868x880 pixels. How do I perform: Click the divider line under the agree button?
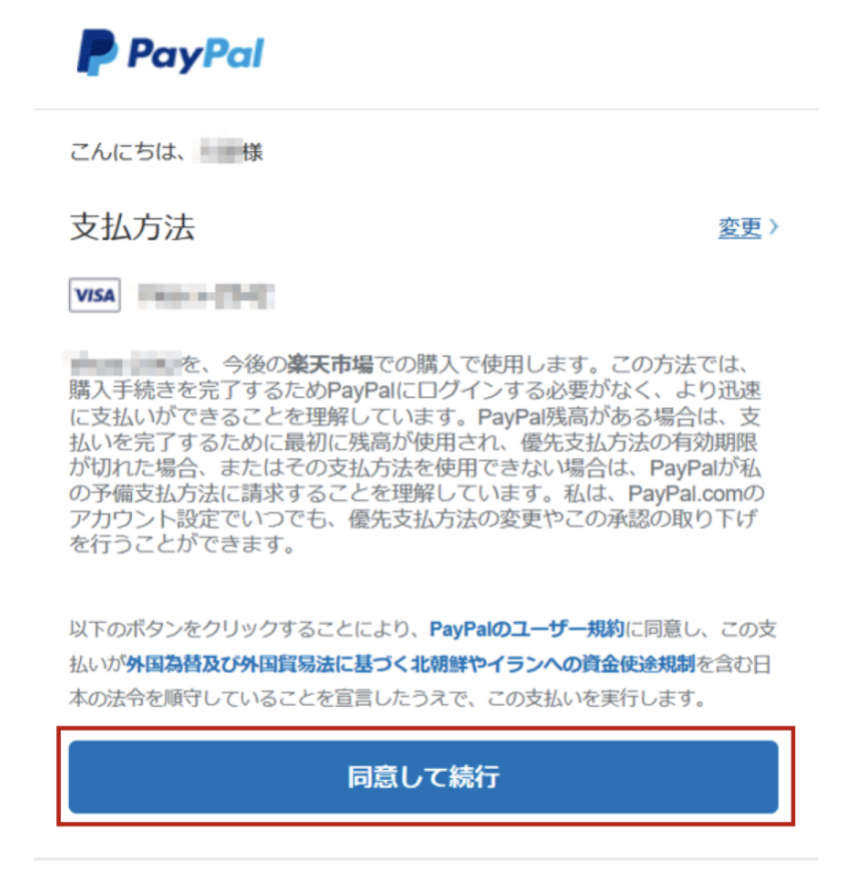426,859
